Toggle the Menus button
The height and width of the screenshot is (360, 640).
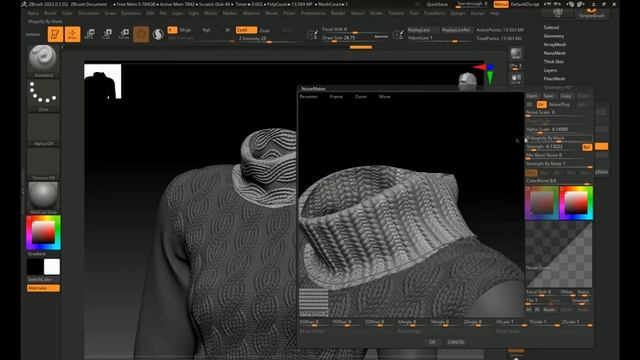(x=501, y=4)
